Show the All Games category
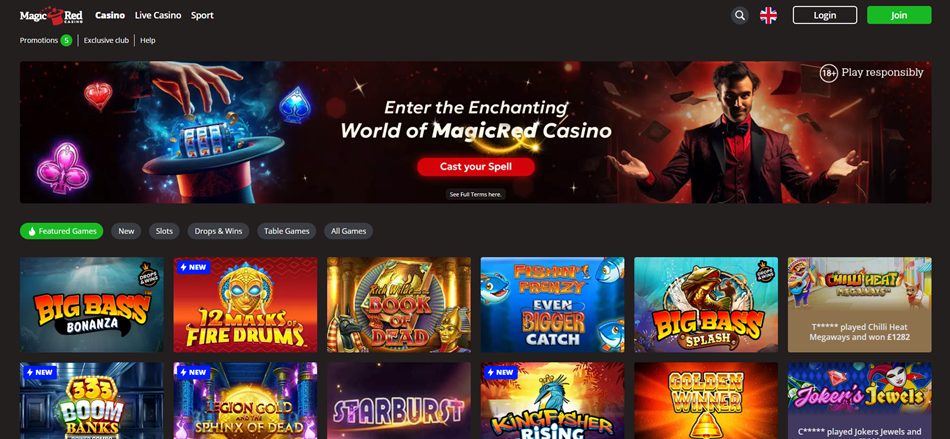This screenshot has width=950, height=439. click(348, 231)
